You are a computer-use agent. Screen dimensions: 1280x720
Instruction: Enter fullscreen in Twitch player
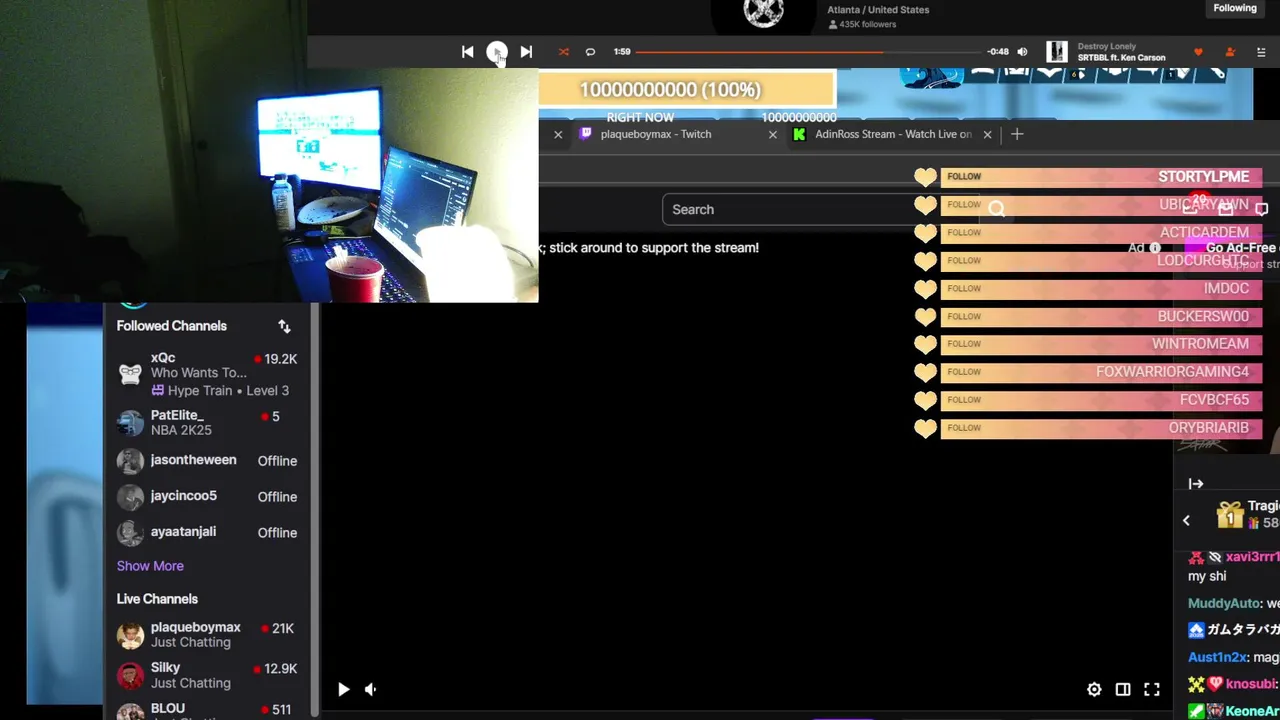pyautogui.click(x=1152, y=689)
